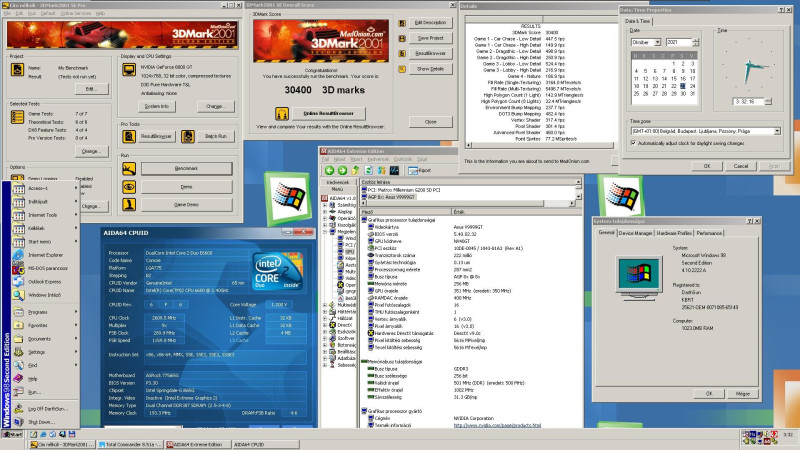Click AIDA64 toolbar Back arrow
This screenshot has width=800, height=450.
click(x=329, y=170)
